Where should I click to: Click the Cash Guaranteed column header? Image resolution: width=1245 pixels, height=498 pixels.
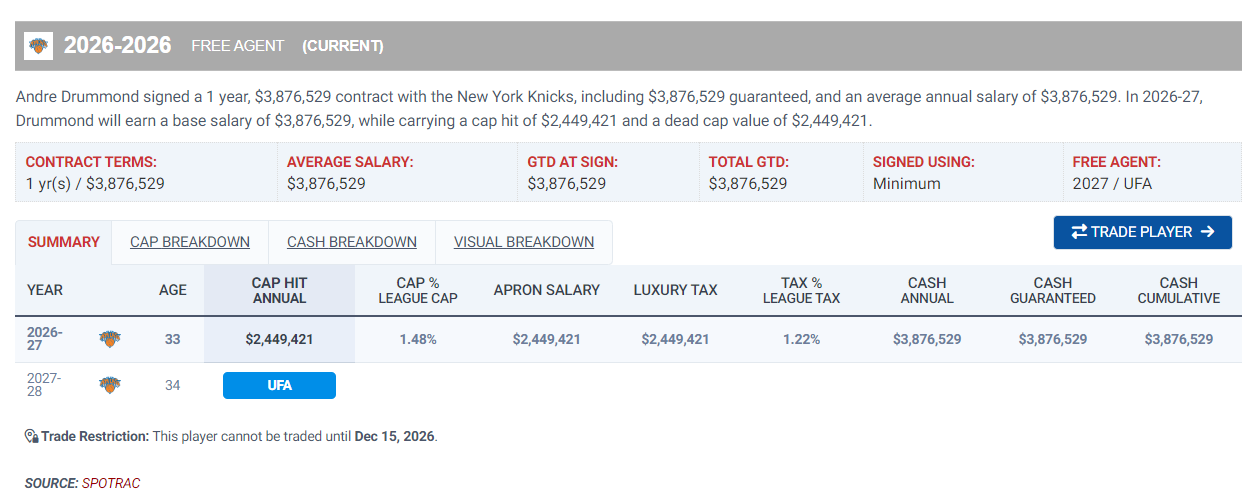(x=1053, y=291)
